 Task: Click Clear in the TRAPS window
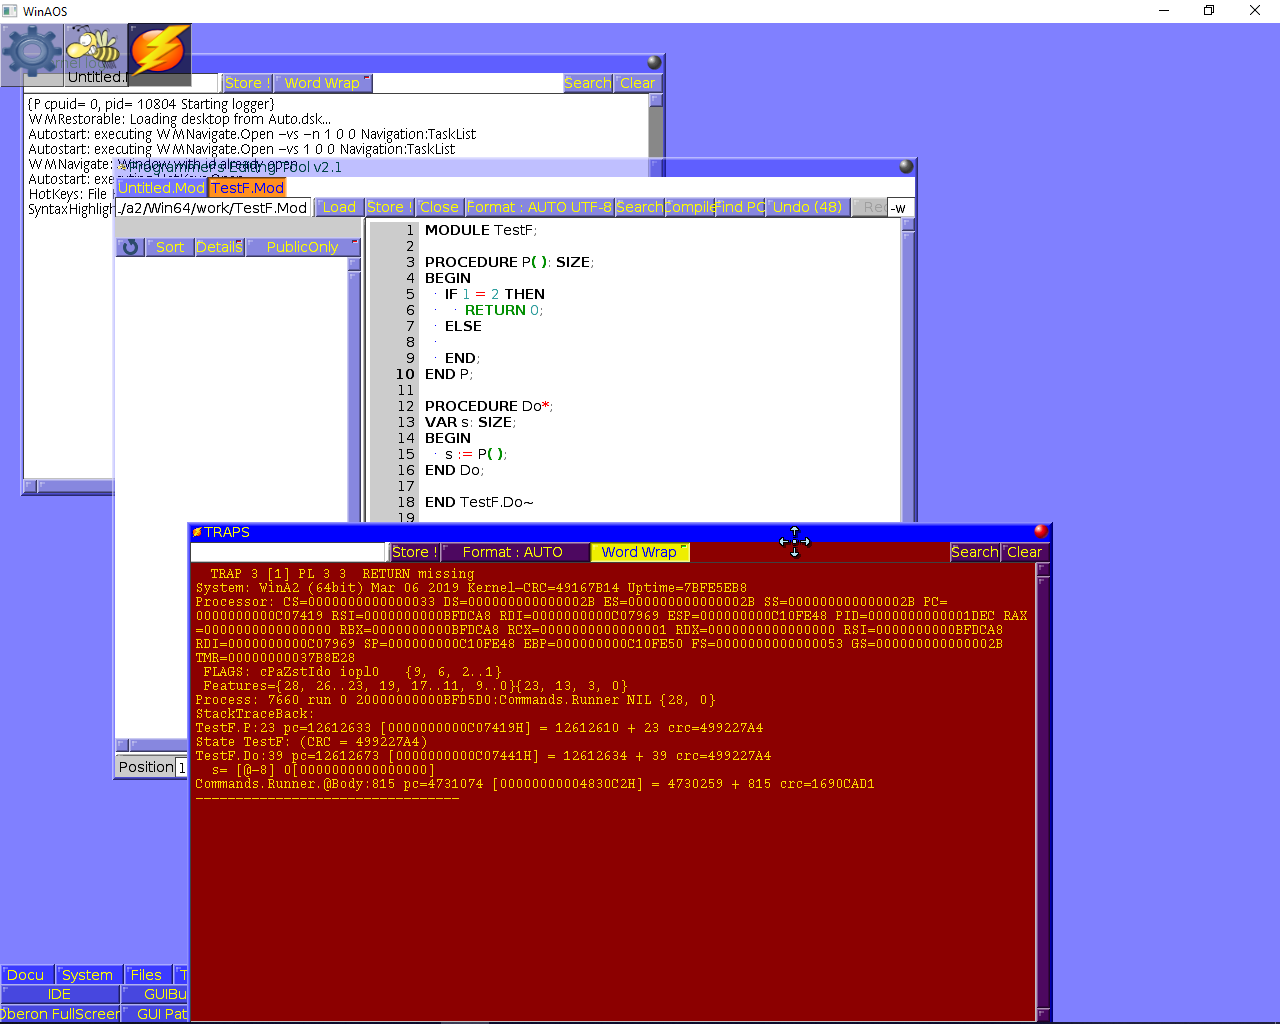[x=1024, y=552]
